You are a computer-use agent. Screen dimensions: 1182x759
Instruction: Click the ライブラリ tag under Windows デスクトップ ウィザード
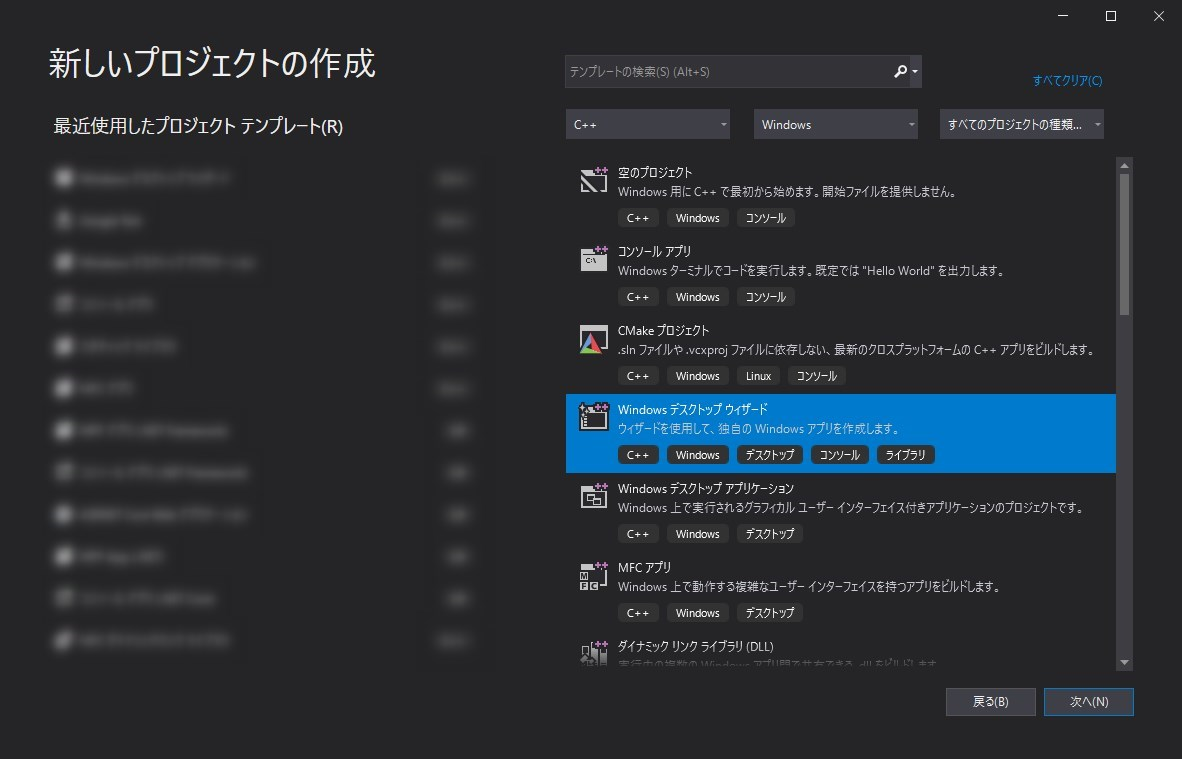[905, 455]
